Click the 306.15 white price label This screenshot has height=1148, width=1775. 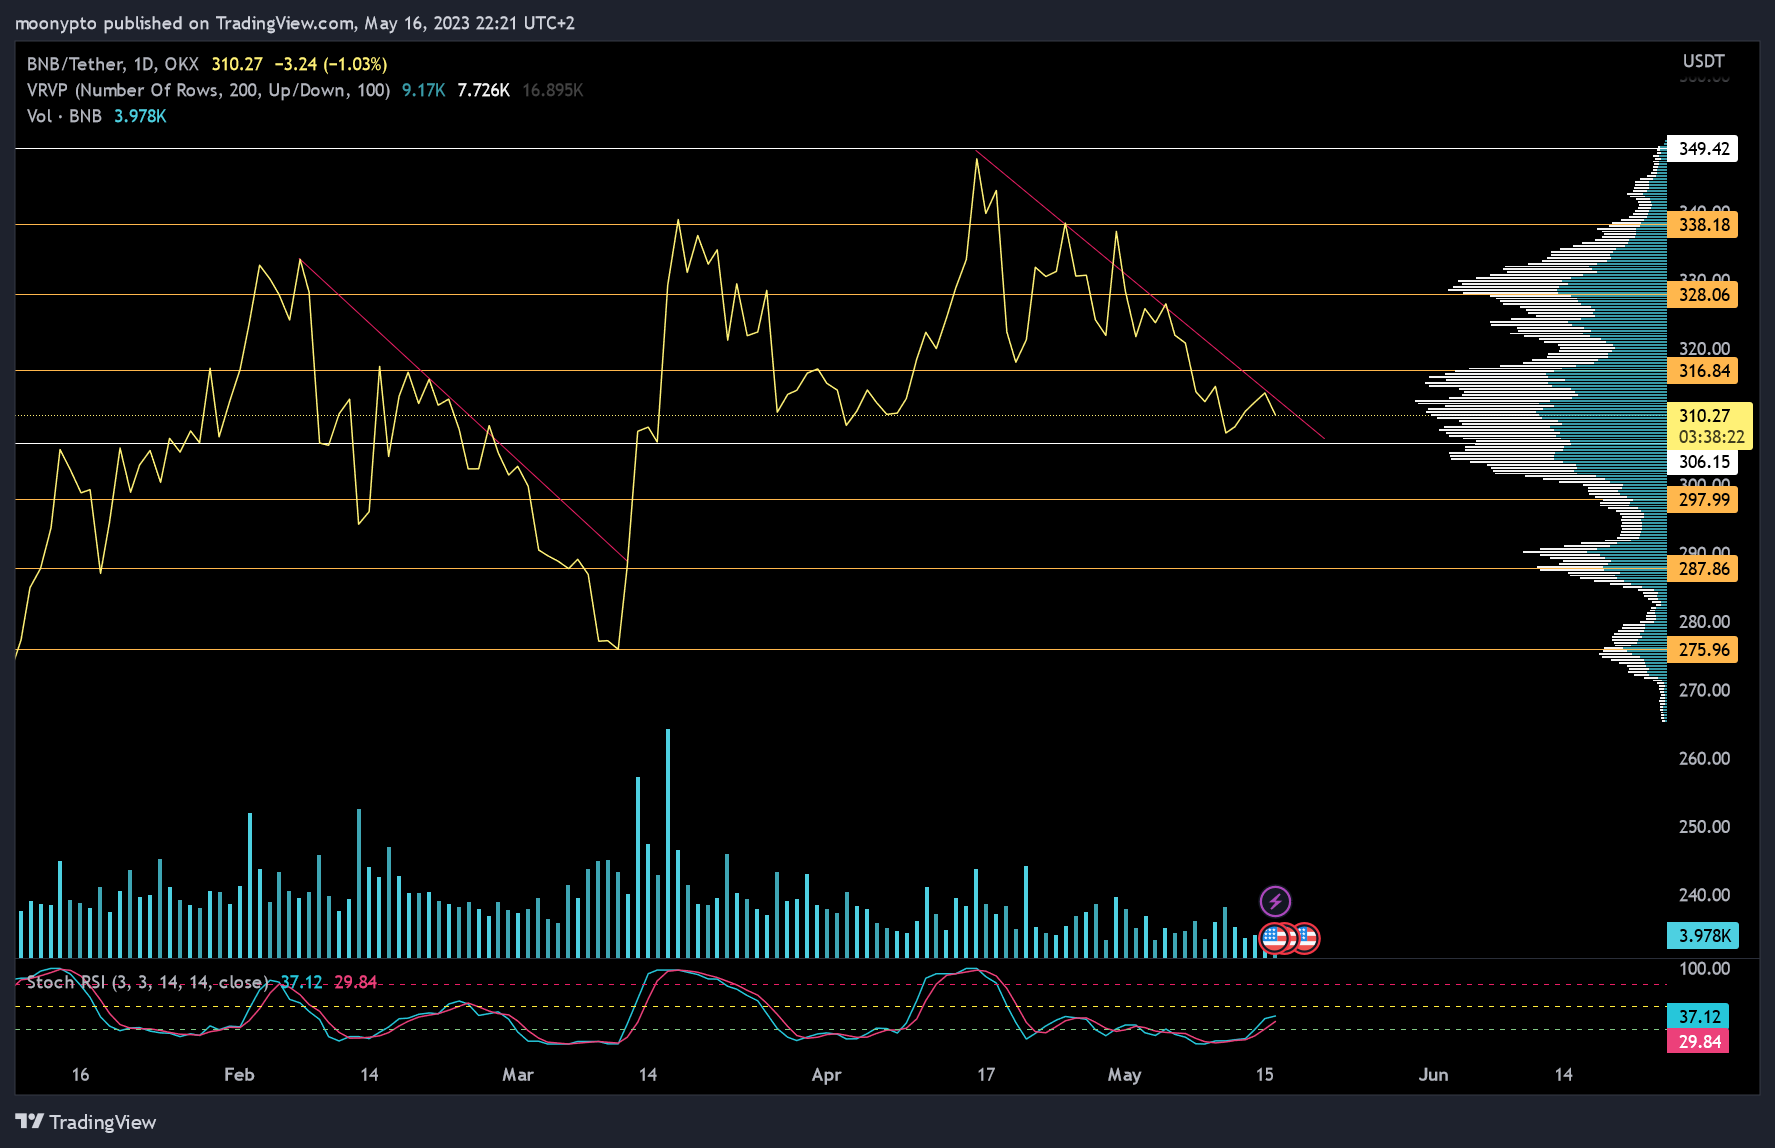[1703, 462]
